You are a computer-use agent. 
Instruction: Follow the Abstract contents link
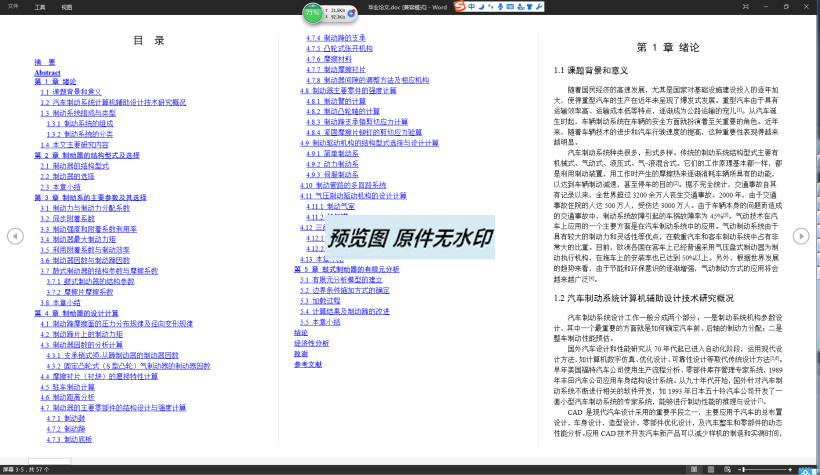48,73
